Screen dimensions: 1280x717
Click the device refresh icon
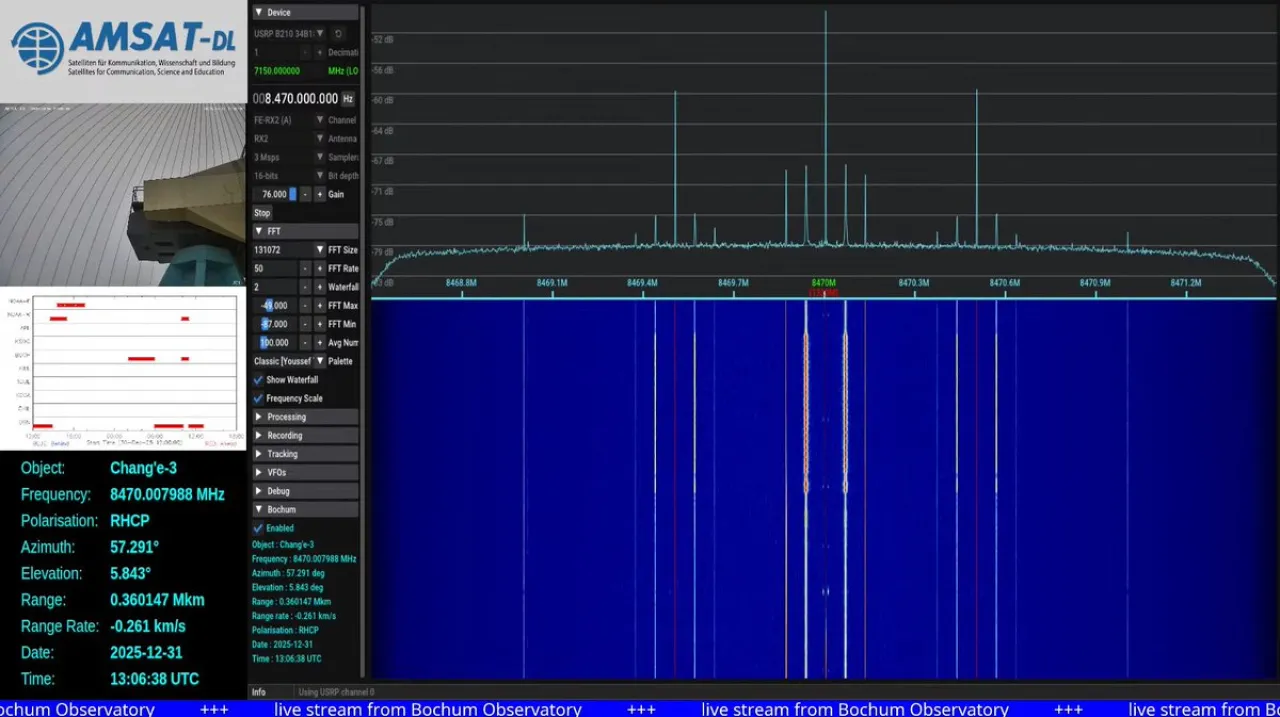coord(338,34)
